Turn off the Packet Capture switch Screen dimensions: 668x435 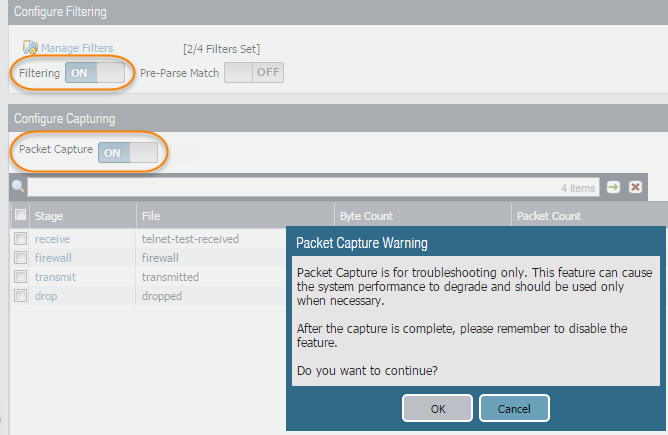(129, 152)
